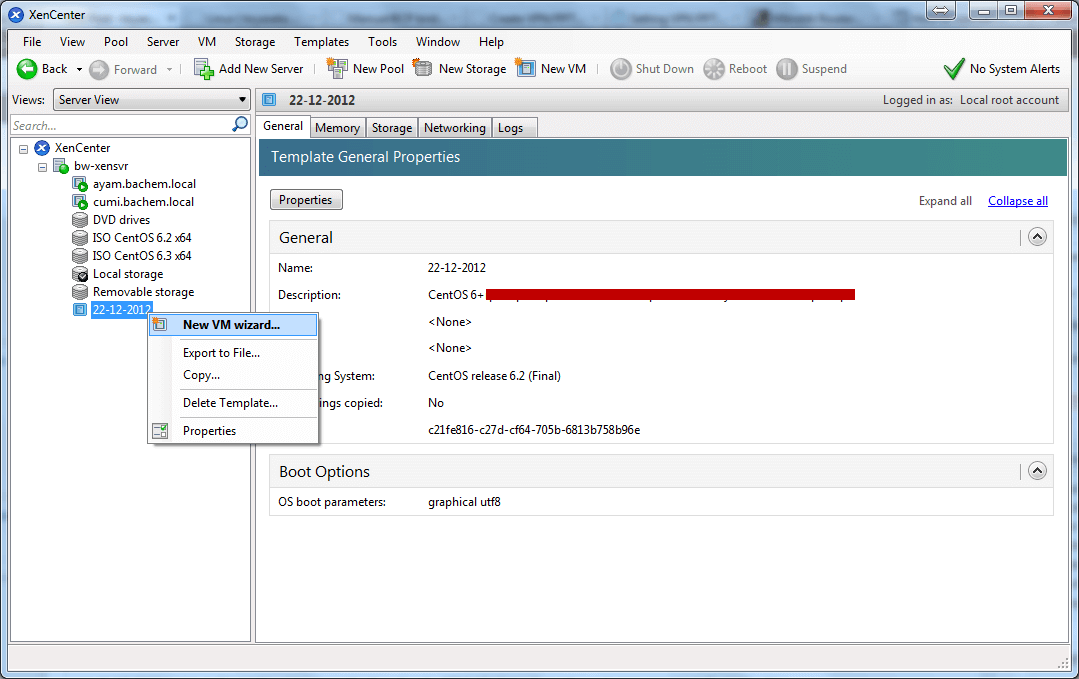Click the Suspend pause icon

pyautogui.click(x=787, y=69)
